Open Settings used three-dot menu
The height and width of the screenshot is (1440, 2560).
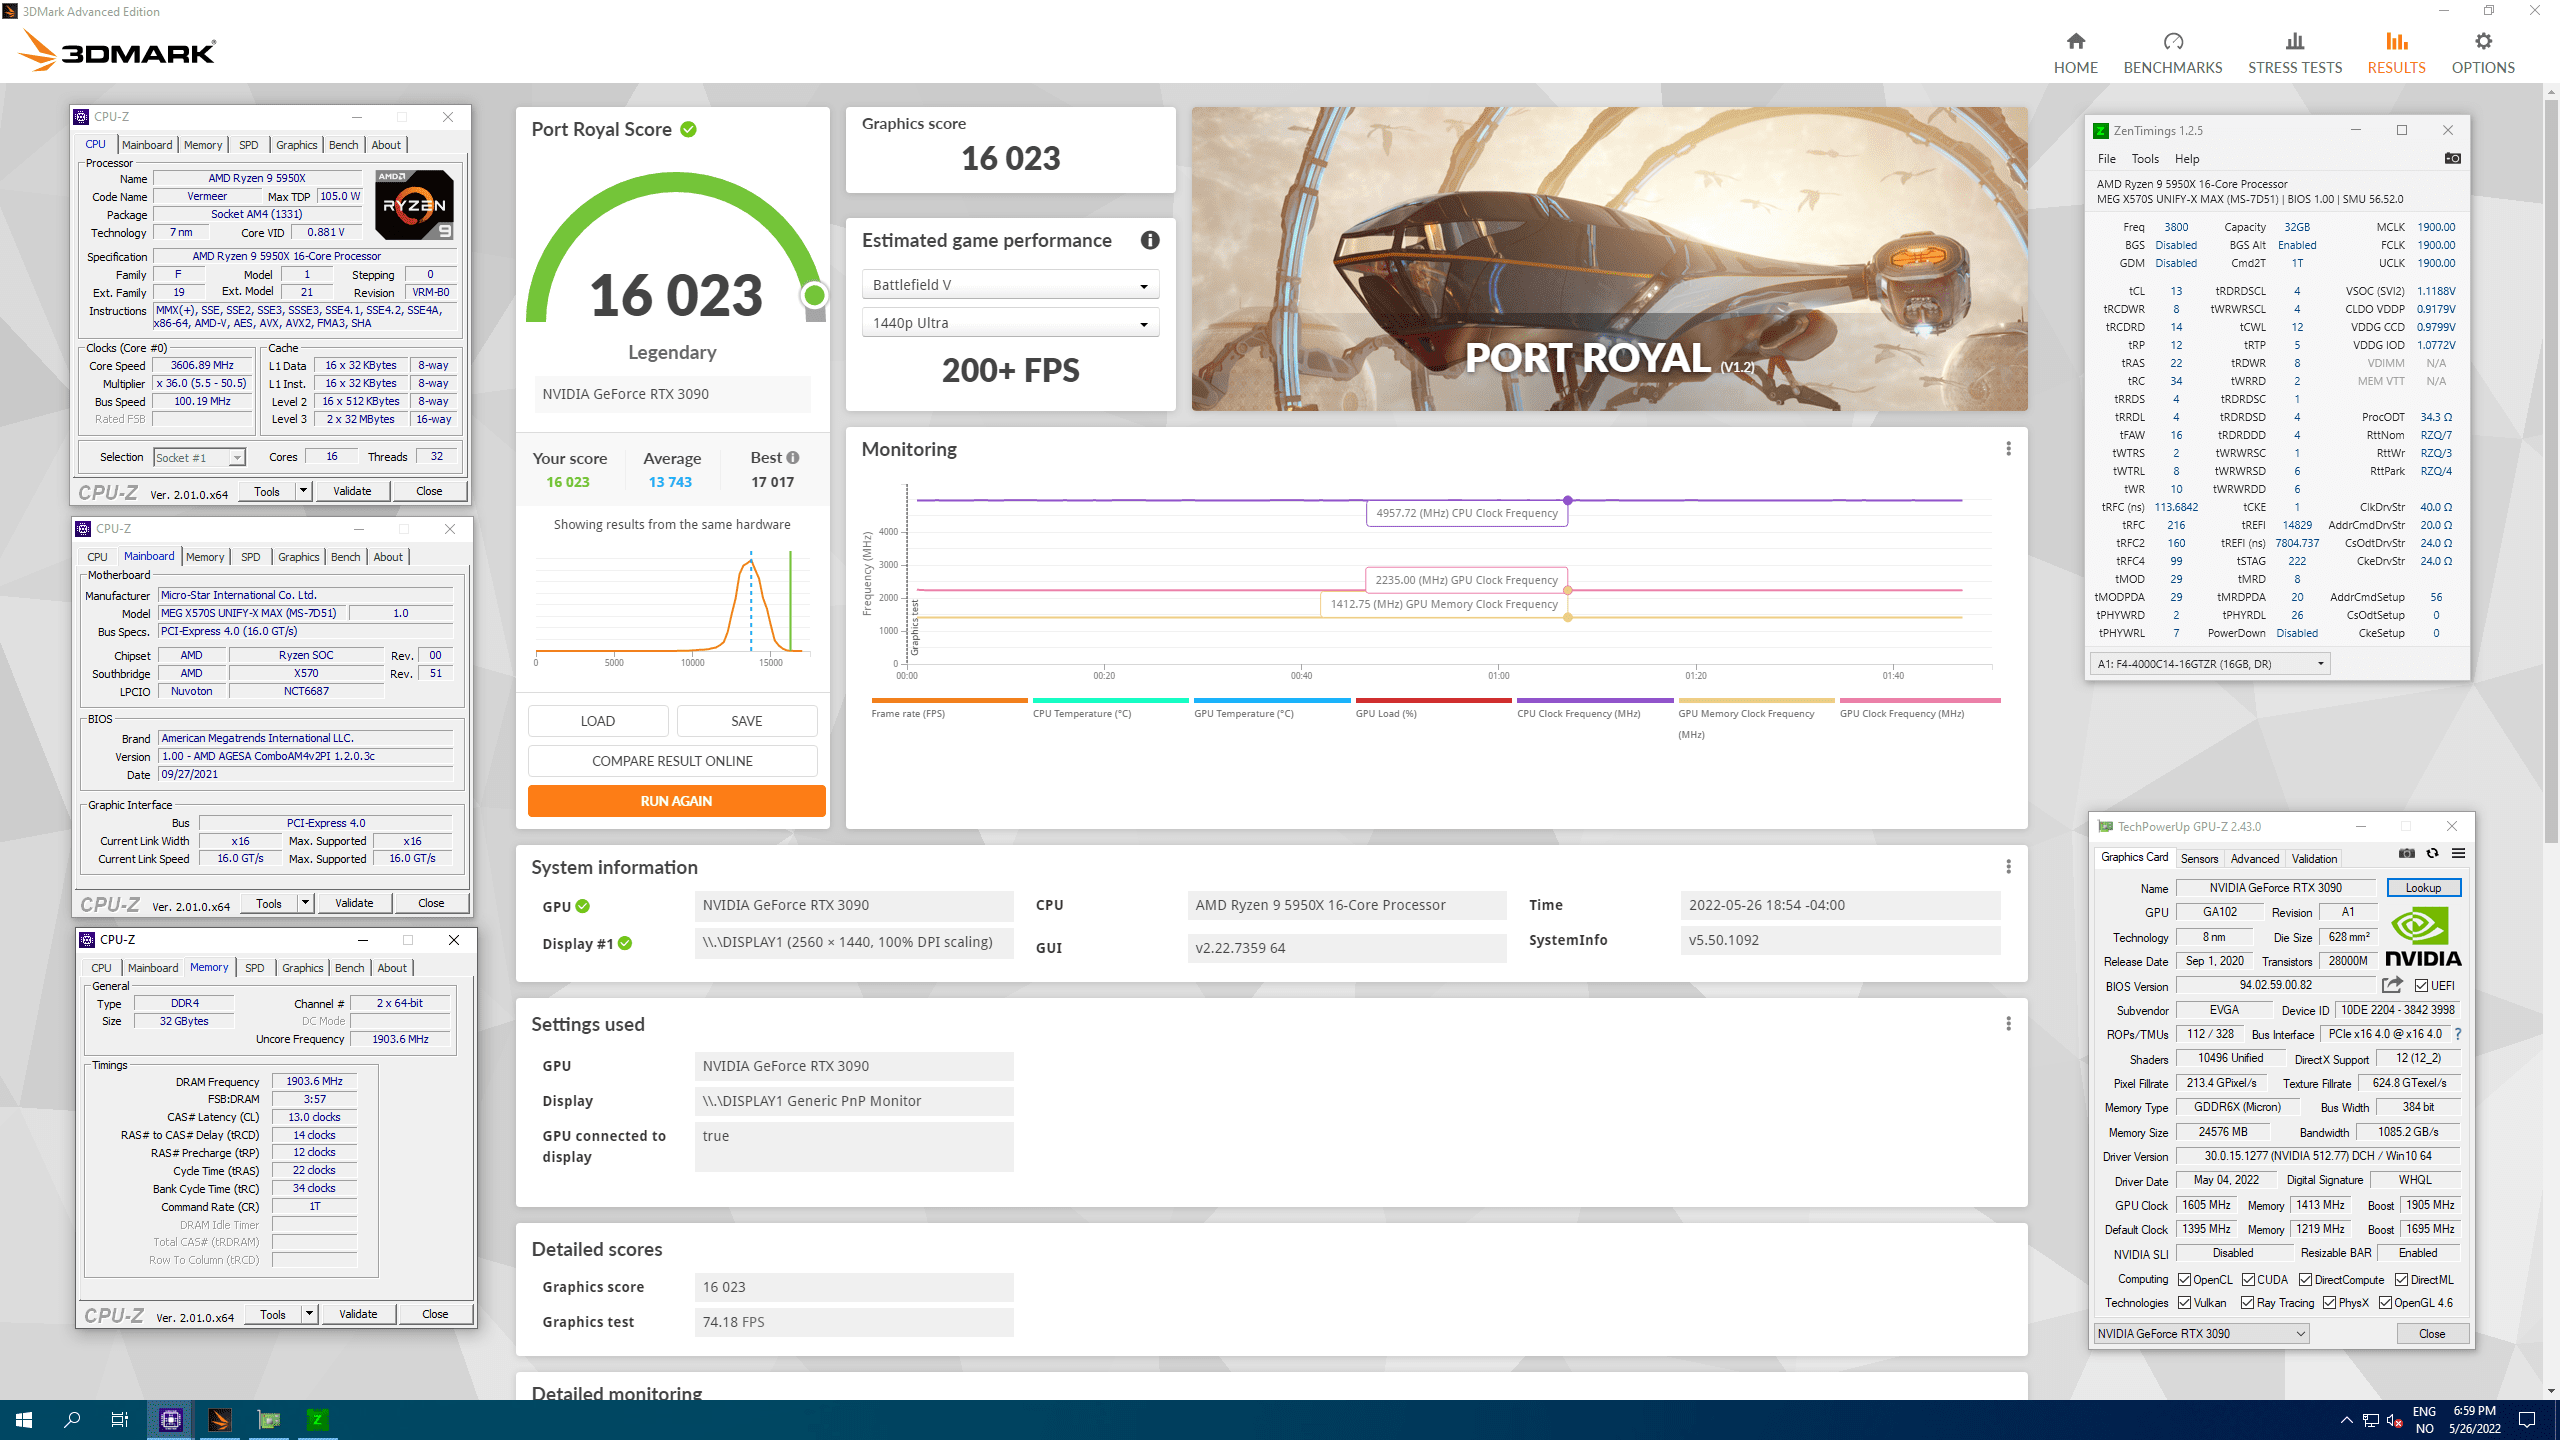[2008, 1024]
